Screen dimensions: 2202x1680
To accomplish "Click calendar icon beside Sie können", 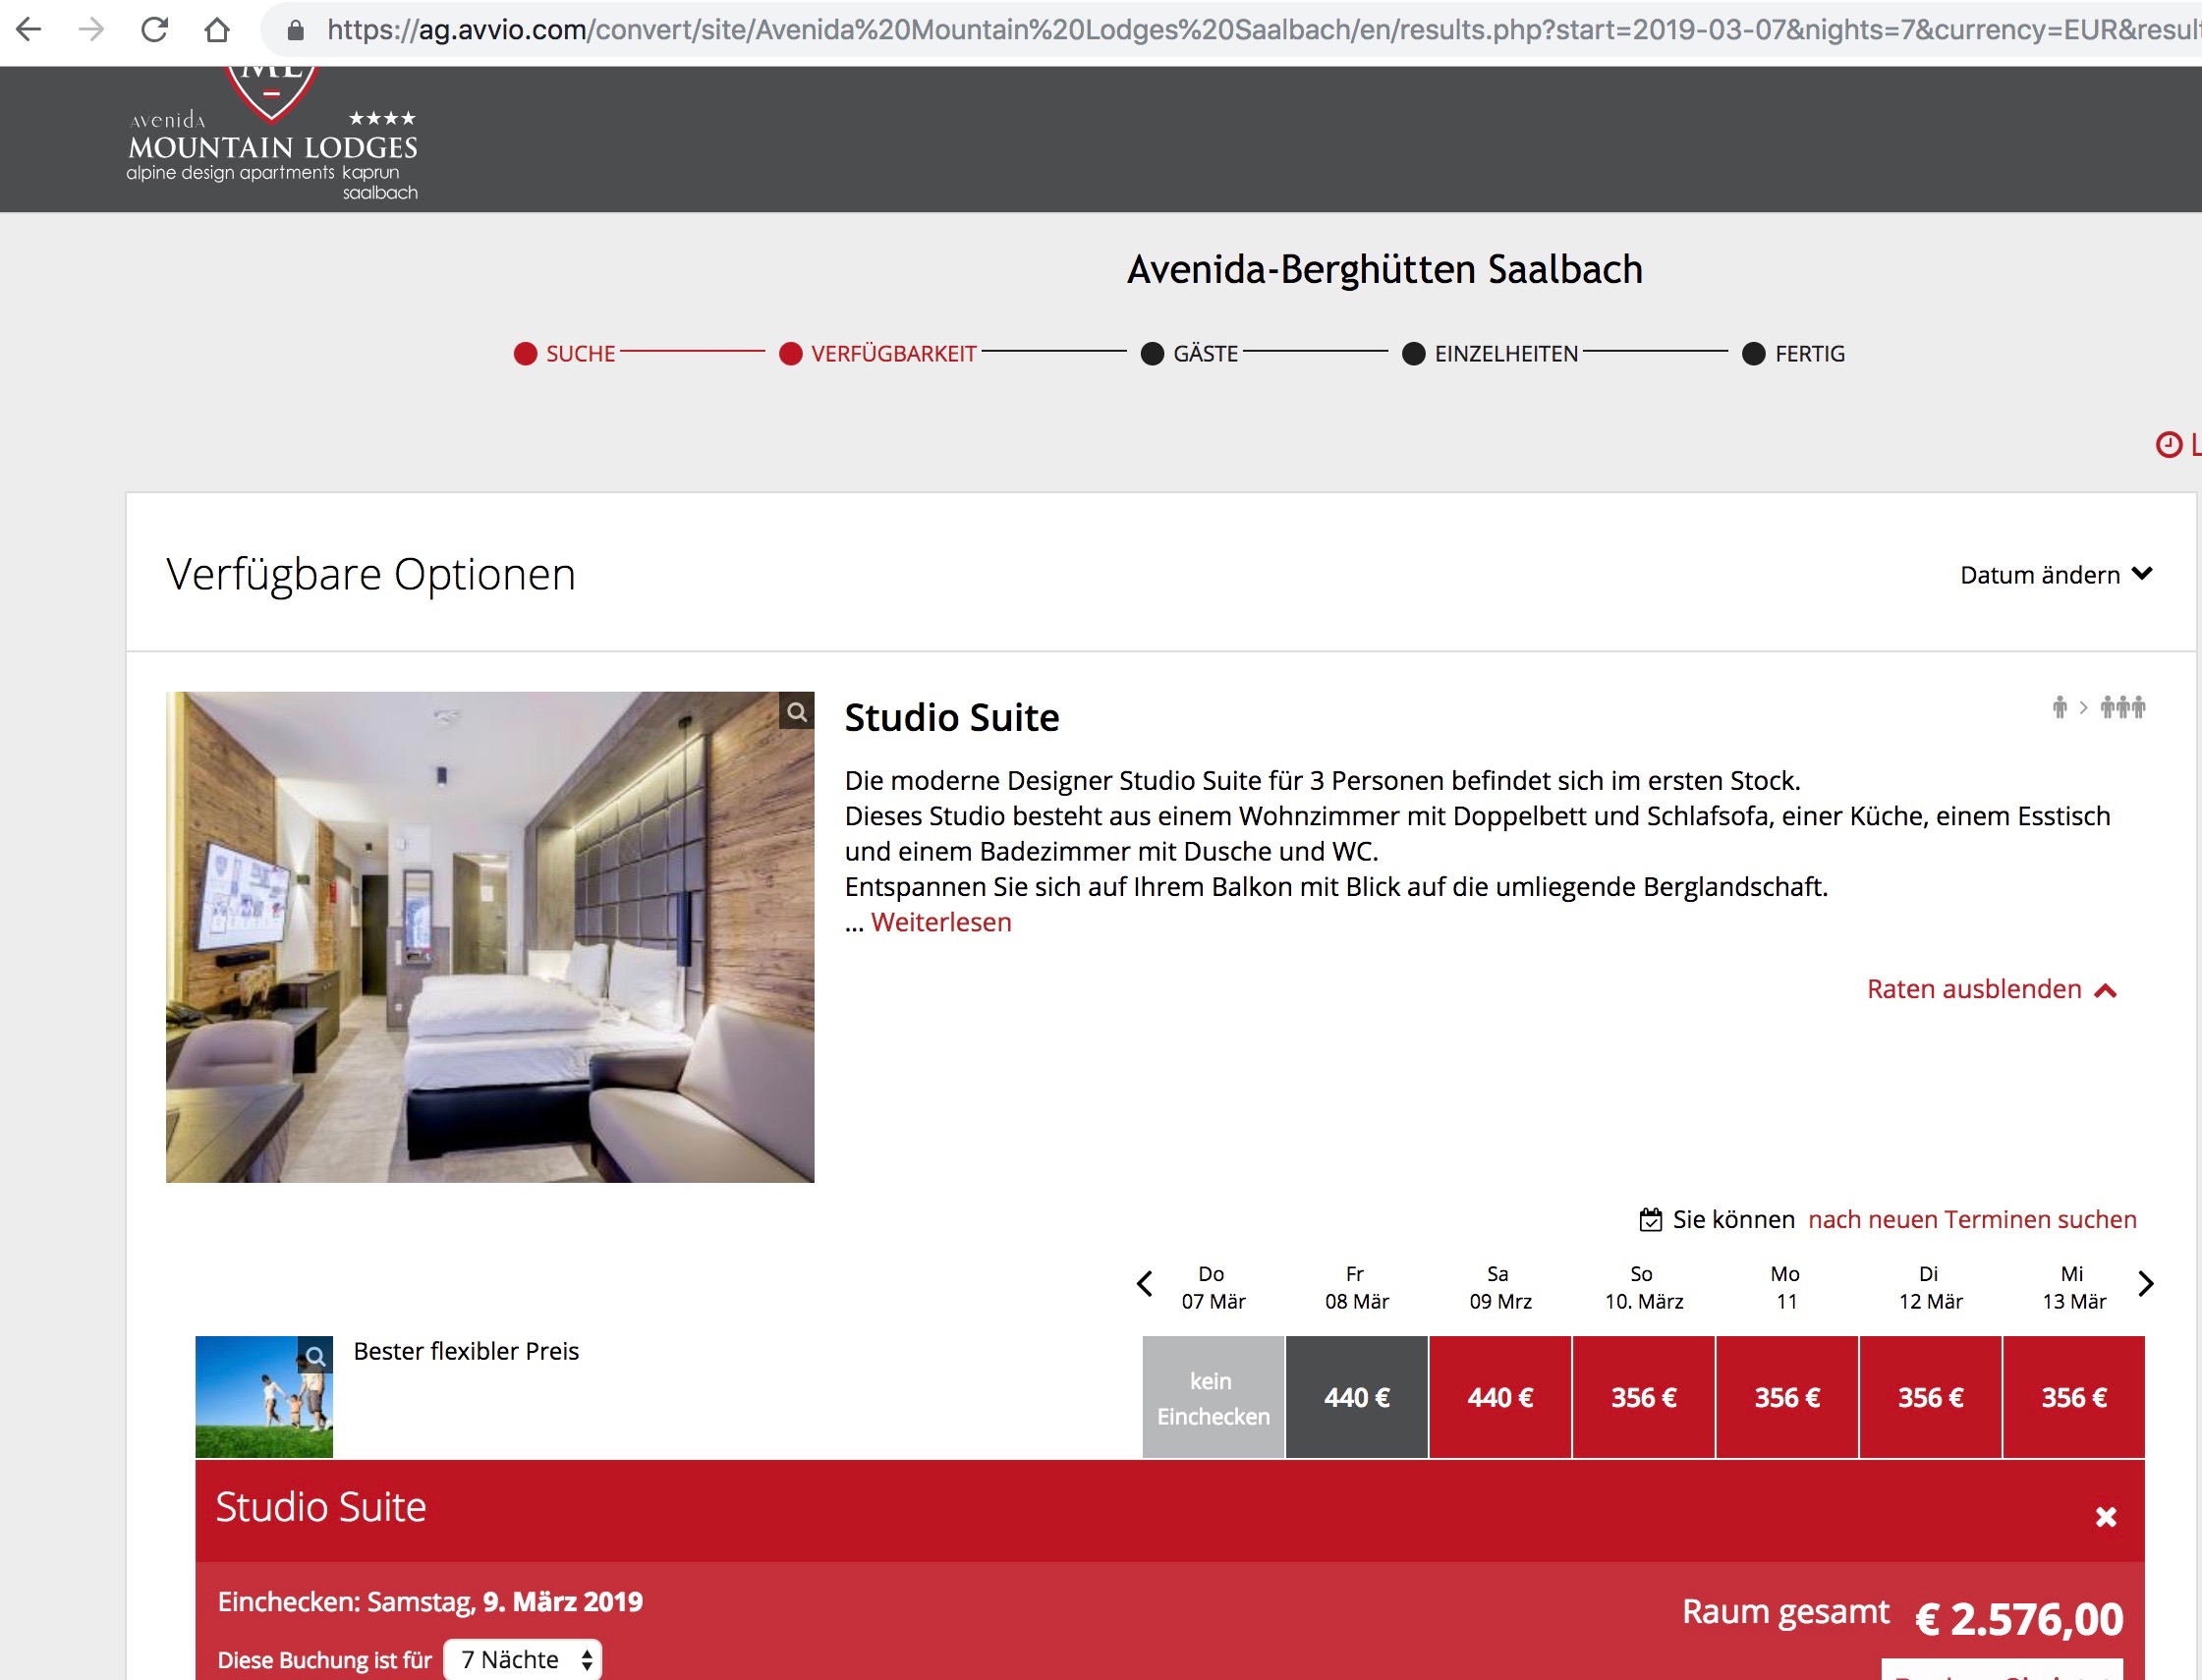I will [x=1650, y=1220].
